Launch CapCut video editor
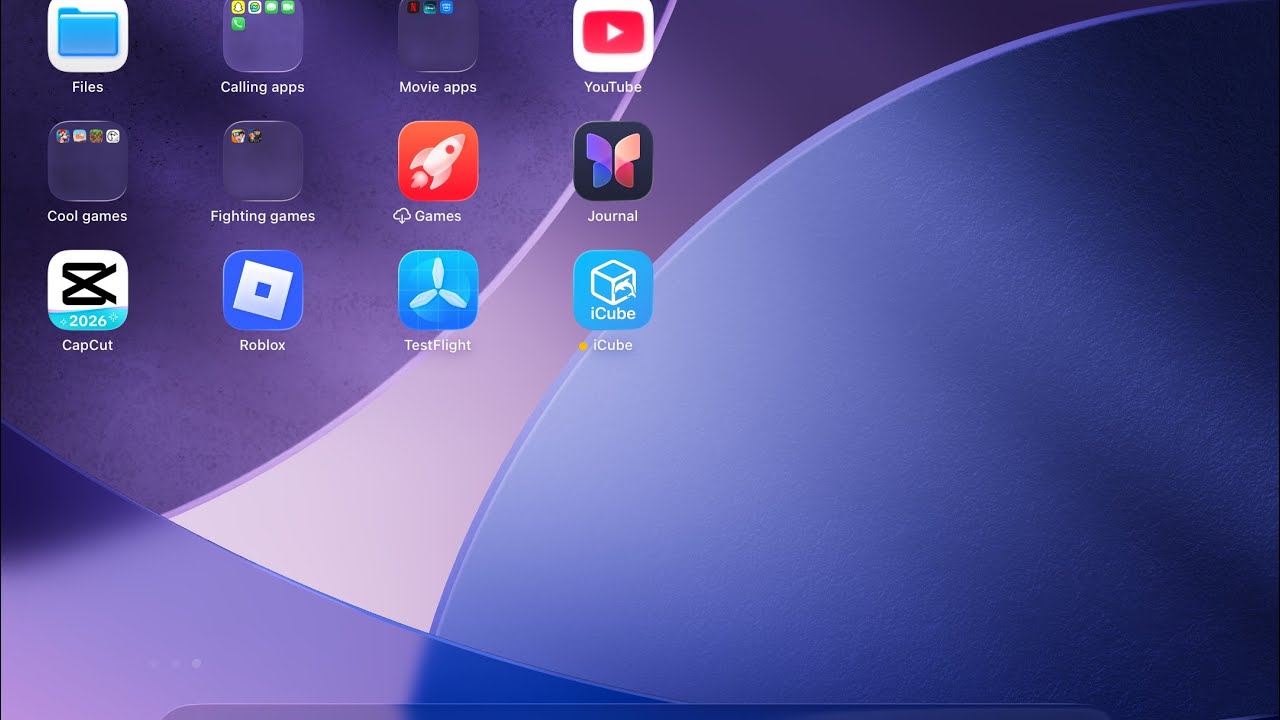 [x=88, y=290]
